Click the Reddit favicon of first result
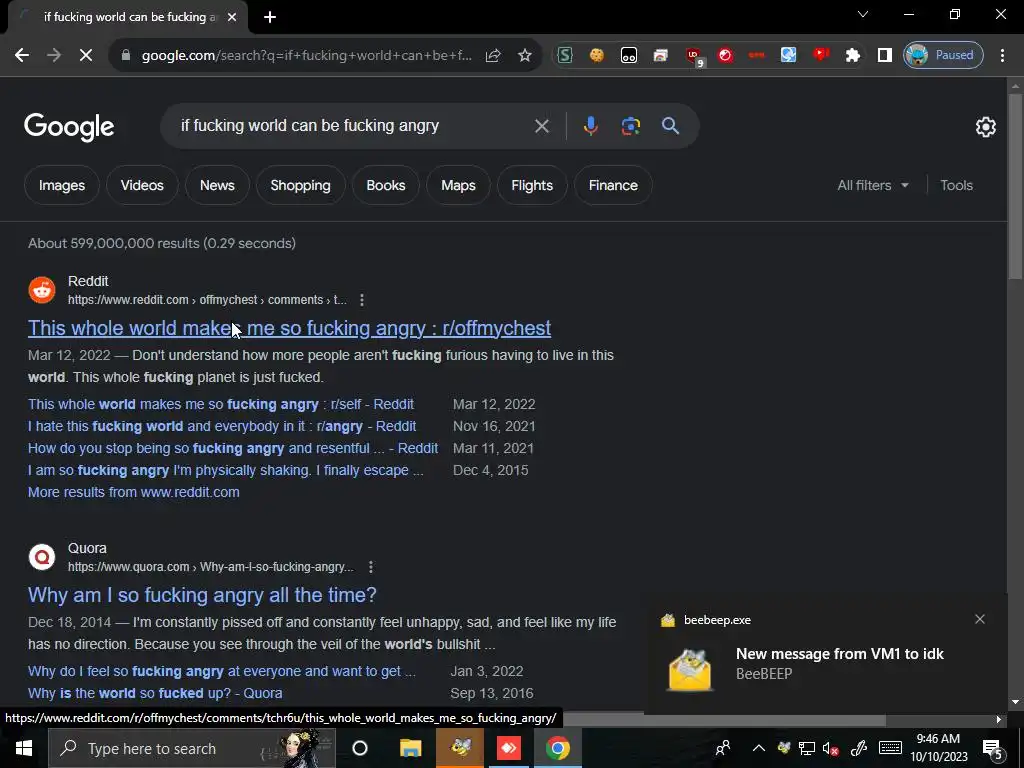 [x=42, y=290]
